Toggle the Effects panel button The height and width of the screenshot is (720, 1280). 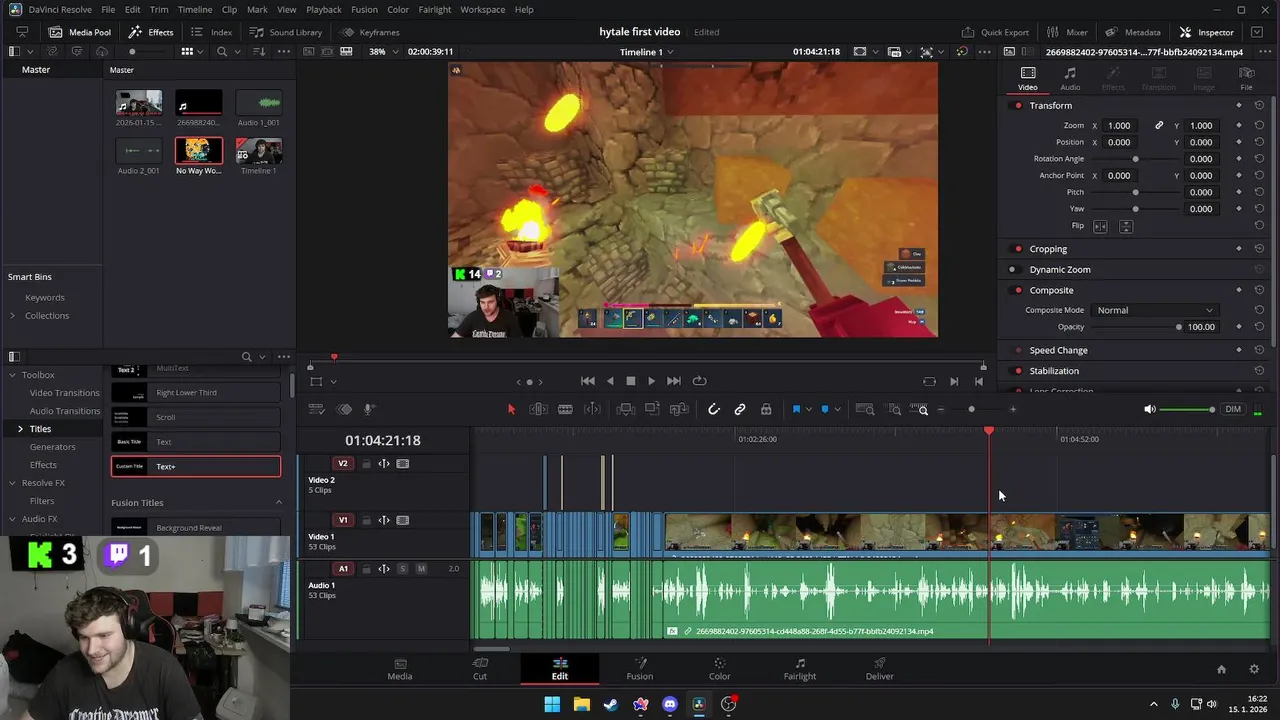[151, 32]
